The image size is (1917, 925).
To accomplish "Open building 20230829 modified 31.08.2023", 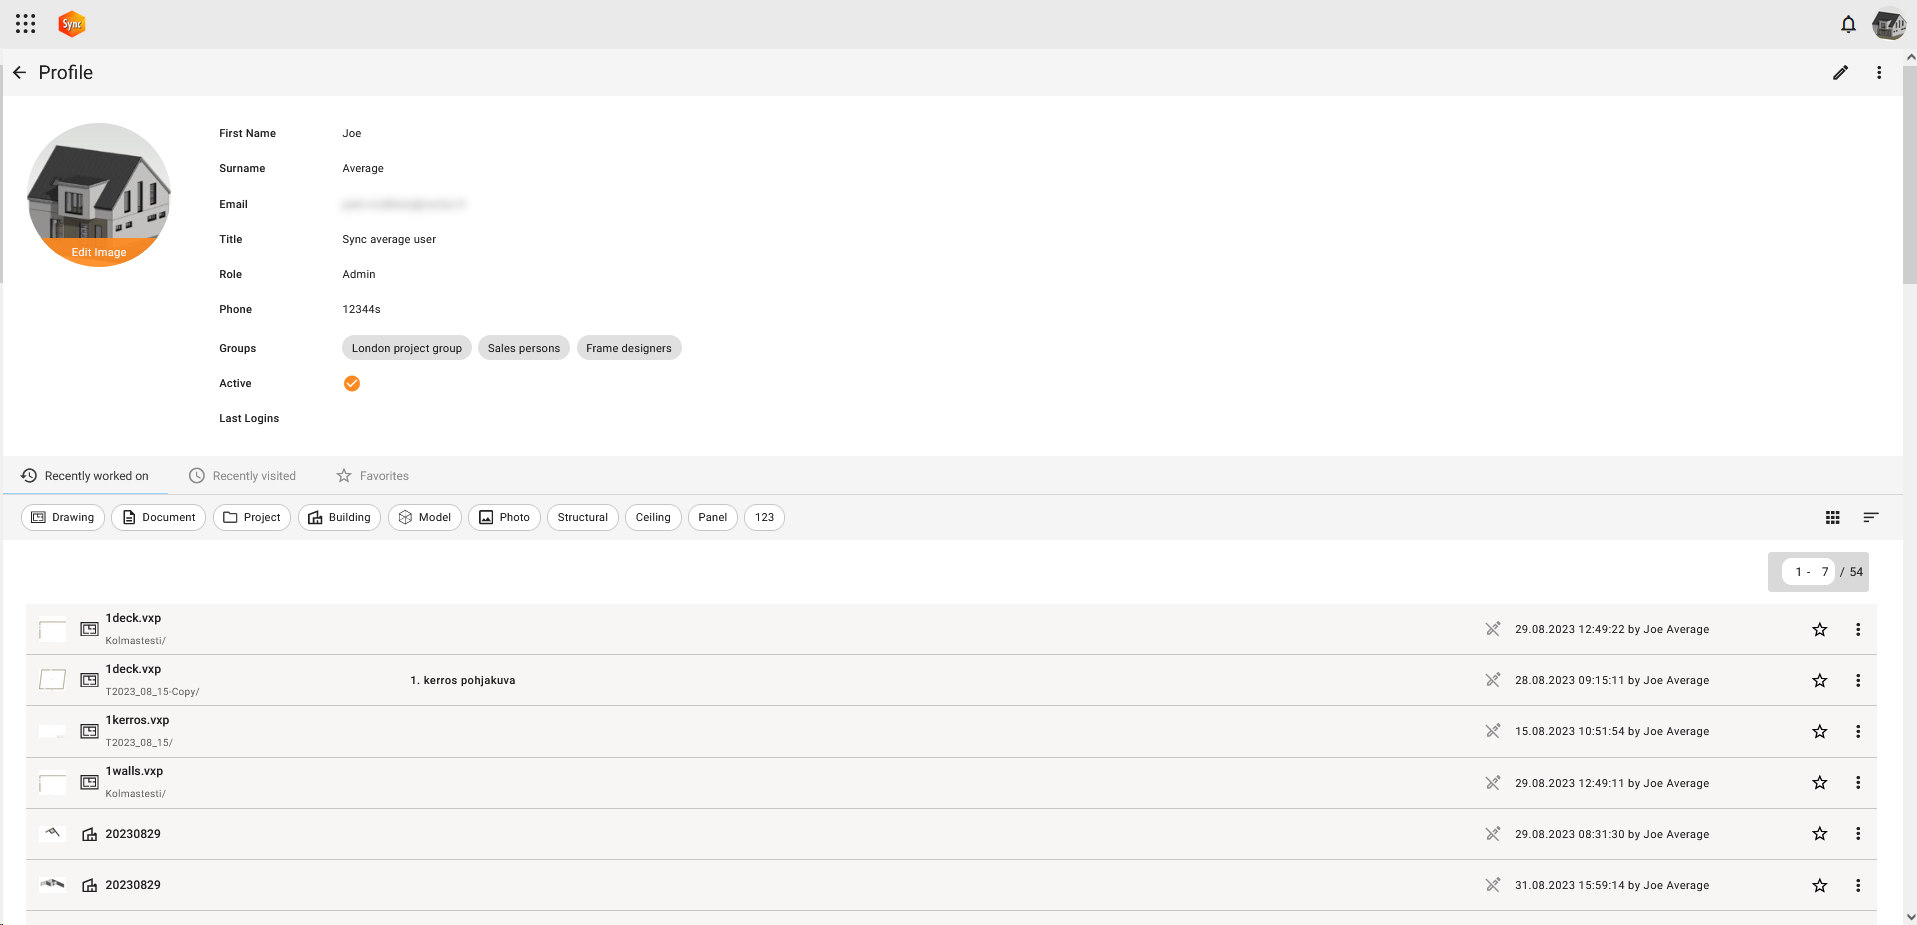I will click(133, 885).
